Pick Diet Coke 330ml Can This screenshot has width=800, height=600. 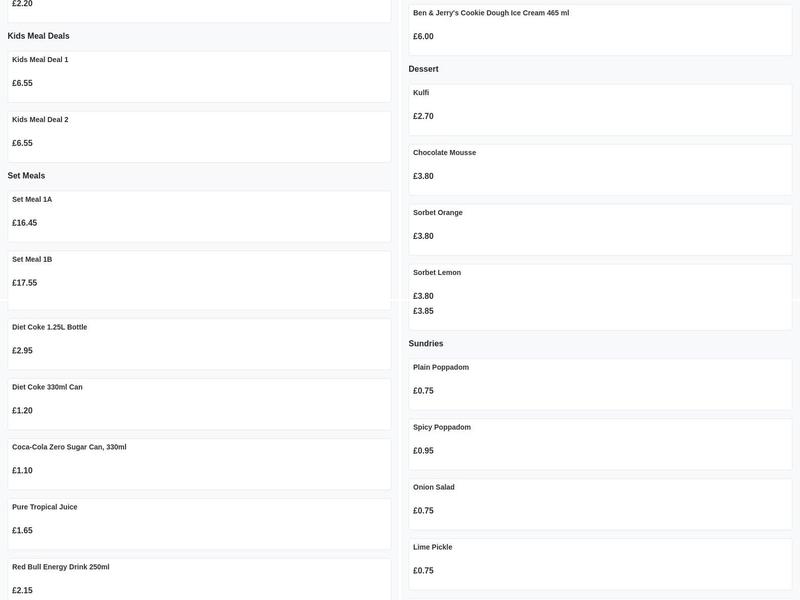(x=199, y=404)
